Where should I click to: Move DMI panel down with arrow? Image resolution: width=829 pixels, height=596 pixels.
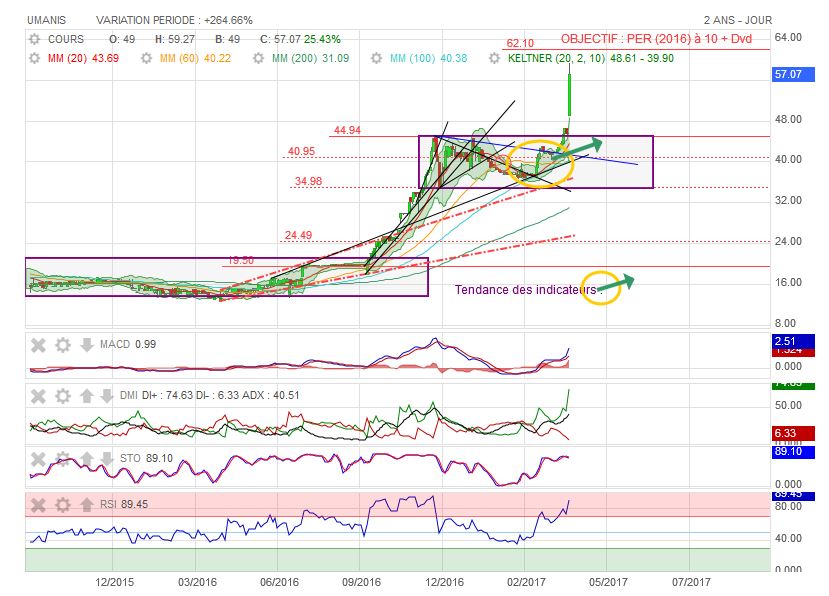pyautogui.click(x=107, y=396)
